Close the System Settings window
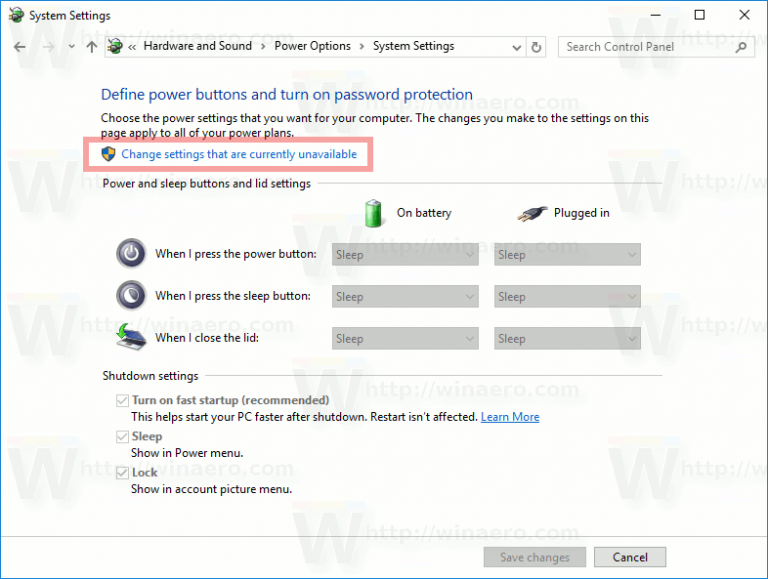The image size is (768, 579). point(744,15)
